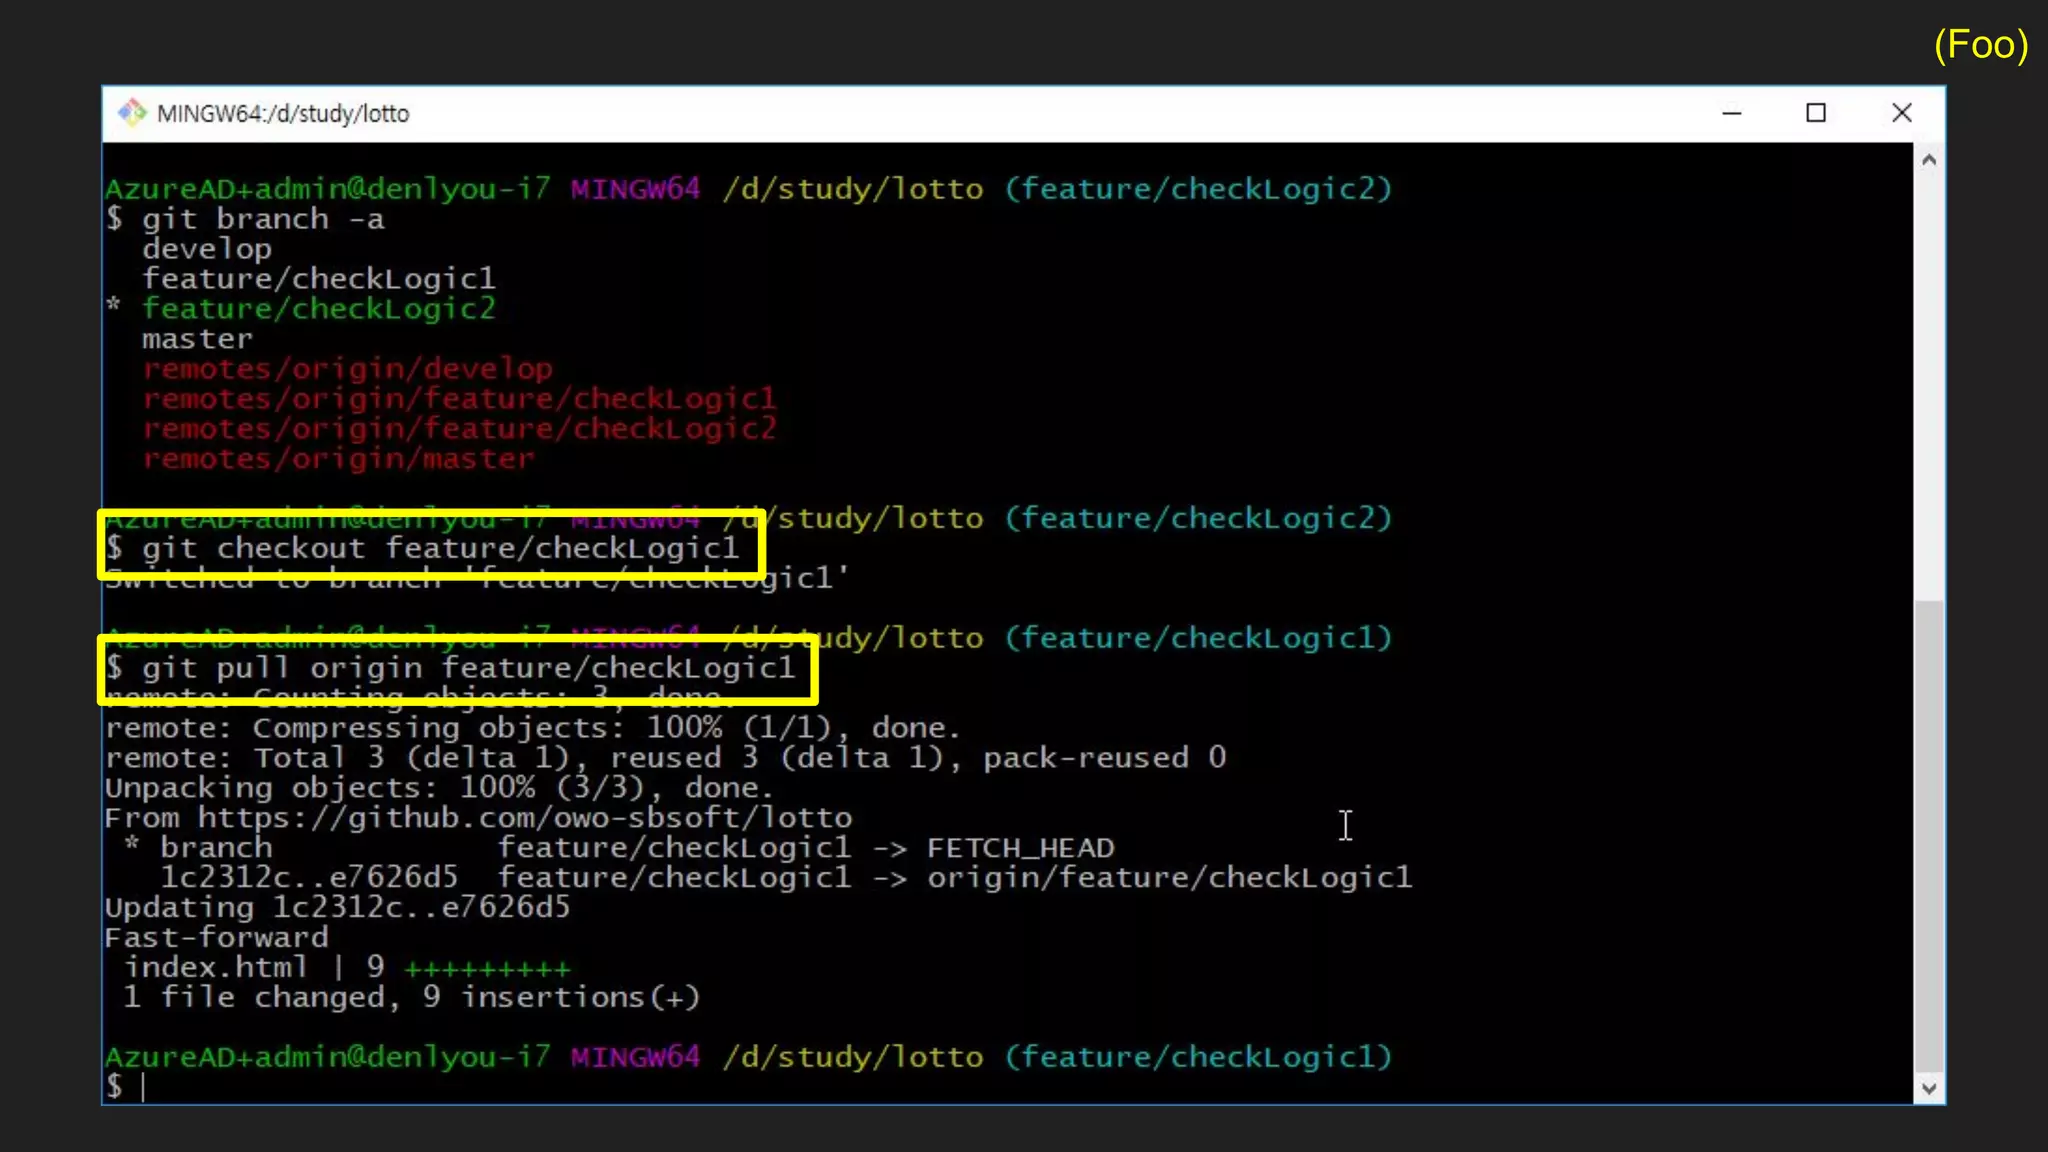
Task: Click the remotes/origin/develop branch line
Action: pyautogui.click(x=346, y=369)
